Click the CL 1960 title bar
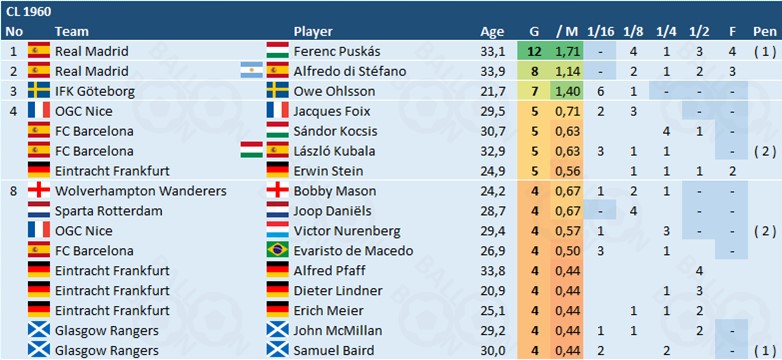782x360 pixels. (x=391, y=11)
